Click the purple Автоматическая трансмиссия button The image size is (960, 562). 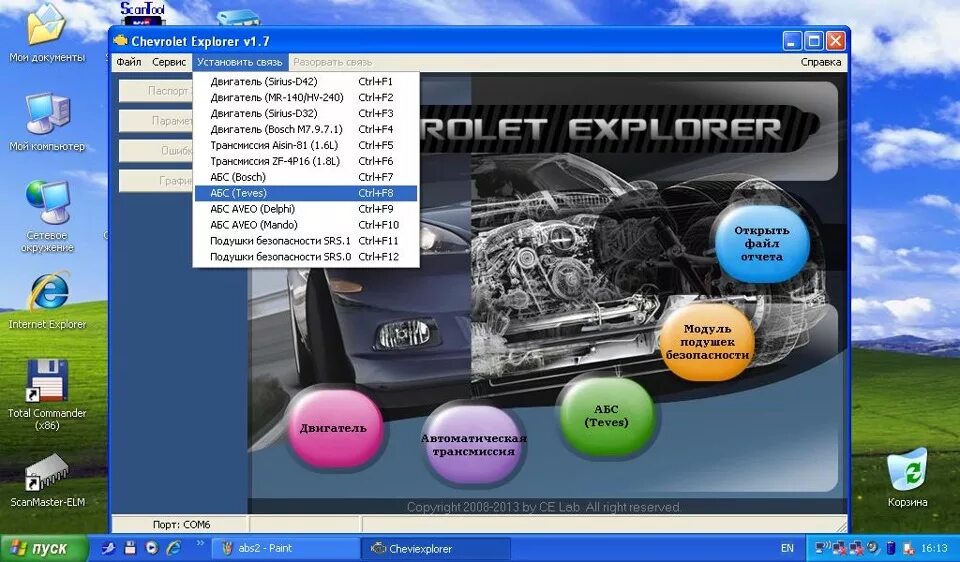pyautogui.click(x=473, y=444)
